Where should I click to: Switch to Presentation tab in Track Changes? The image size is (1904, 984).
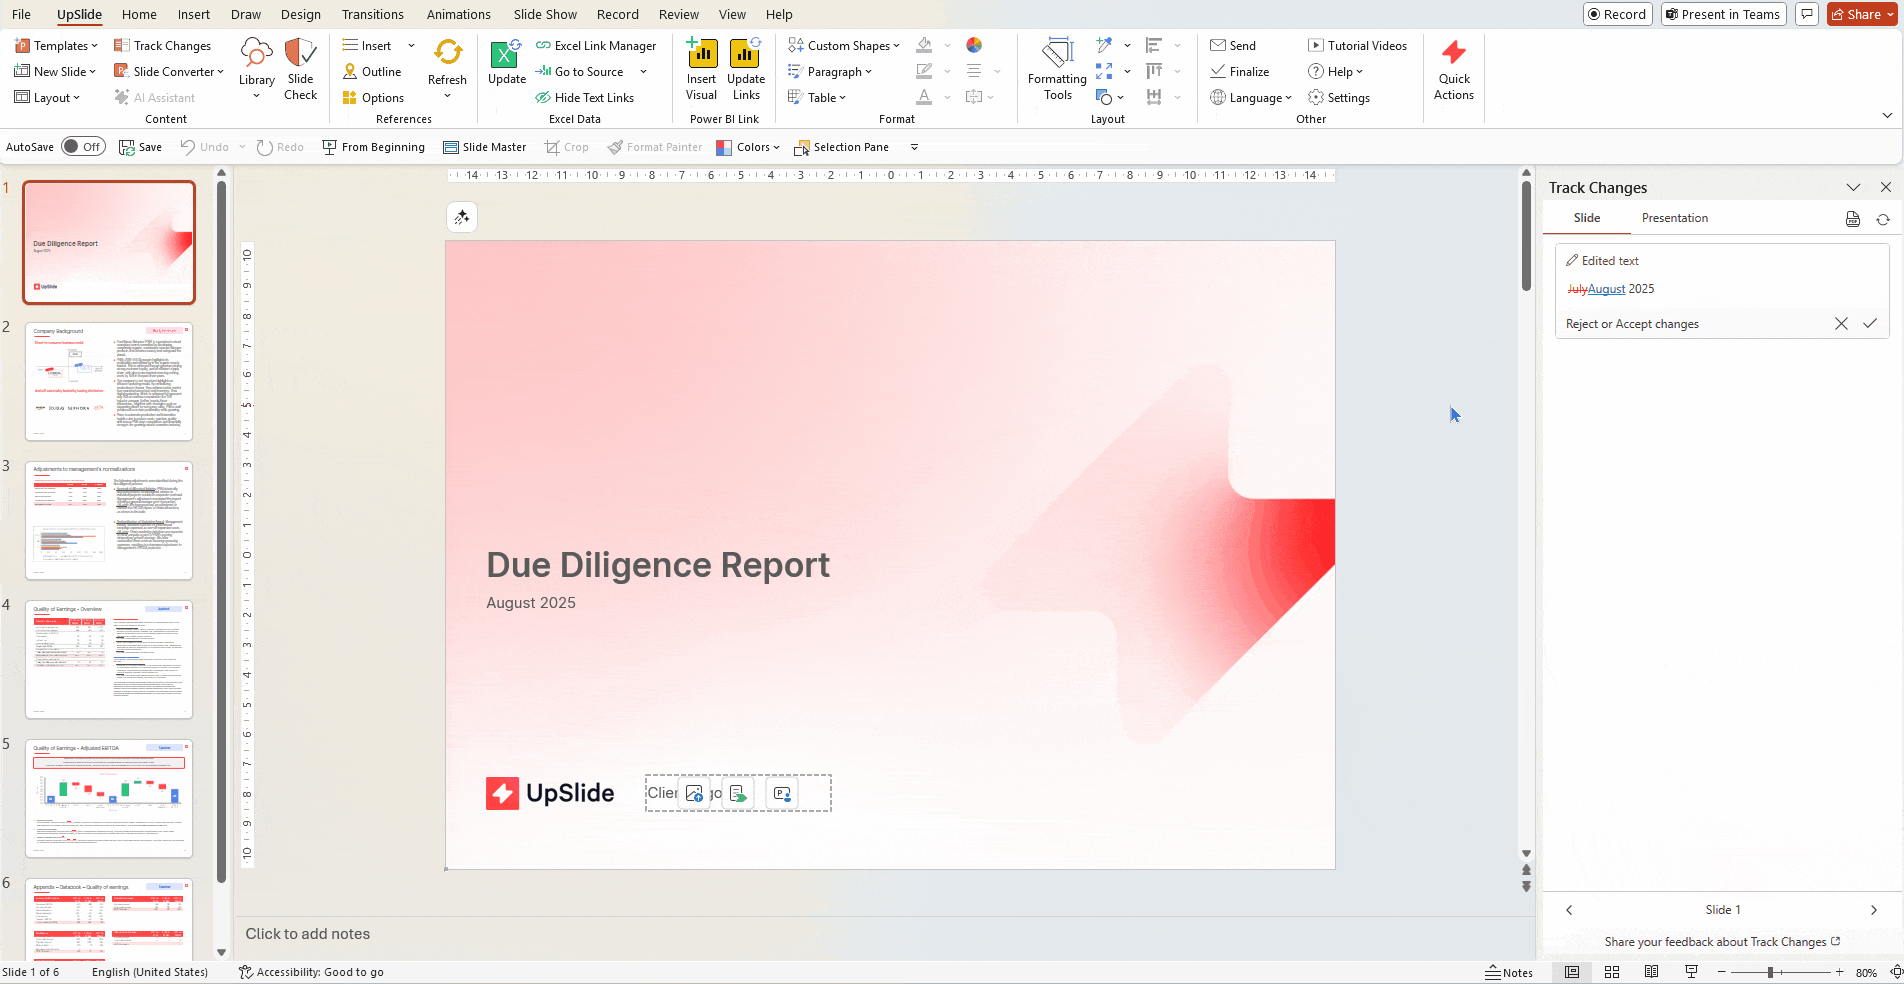point(1674,218)
